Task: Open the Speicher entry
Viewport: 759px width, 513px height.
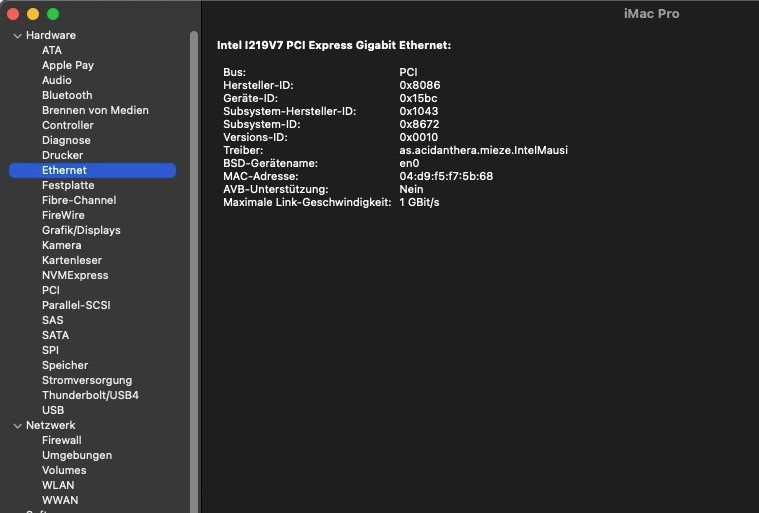Action: pyautogui.click(x=65, y=365)
